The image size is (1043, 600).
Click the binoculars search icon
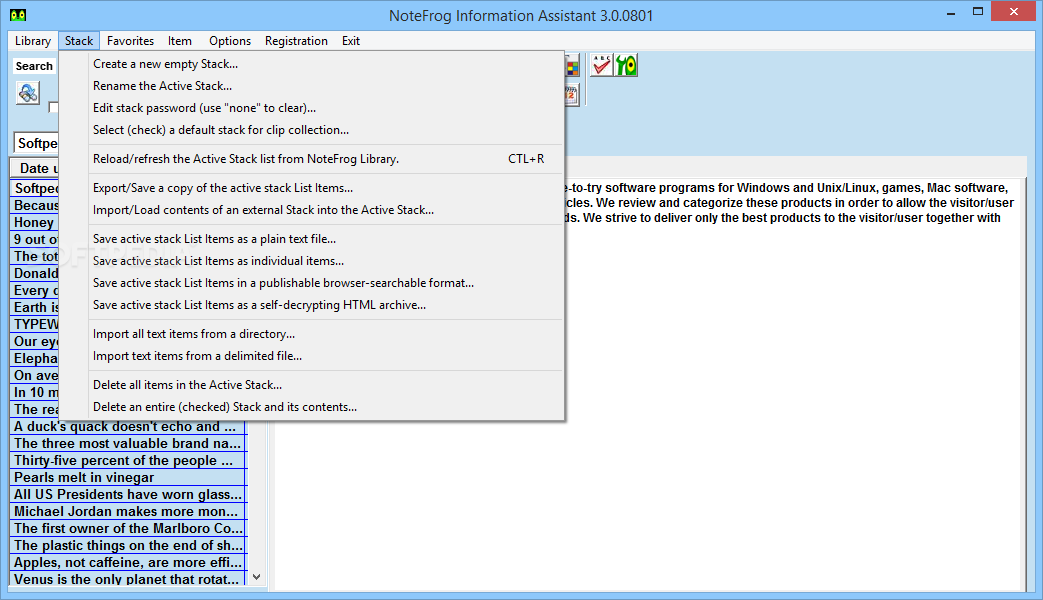[x=28, y=92]
